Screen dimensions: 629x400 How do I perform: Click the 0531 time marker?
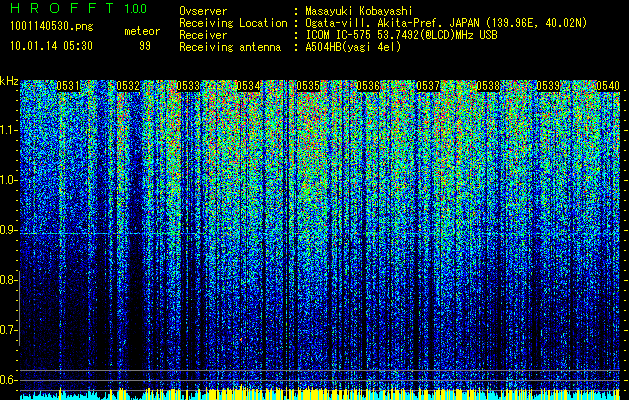tap(68, 86)
